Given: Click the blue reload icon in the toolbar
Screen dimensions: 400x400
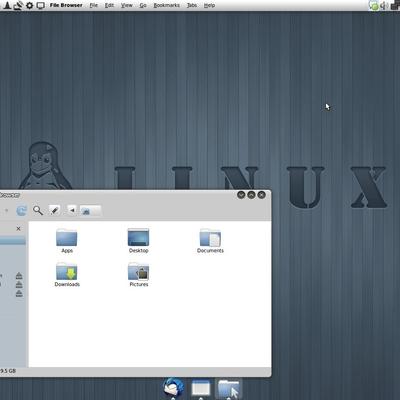Looking at the screenshot, I should (x=22, y=210).
